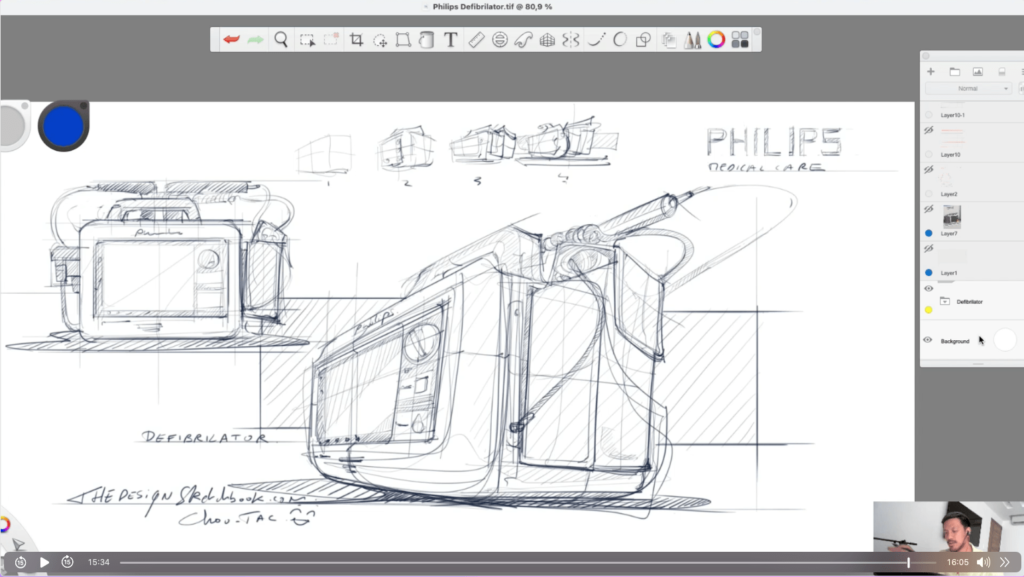Play the video

point(44,562)
